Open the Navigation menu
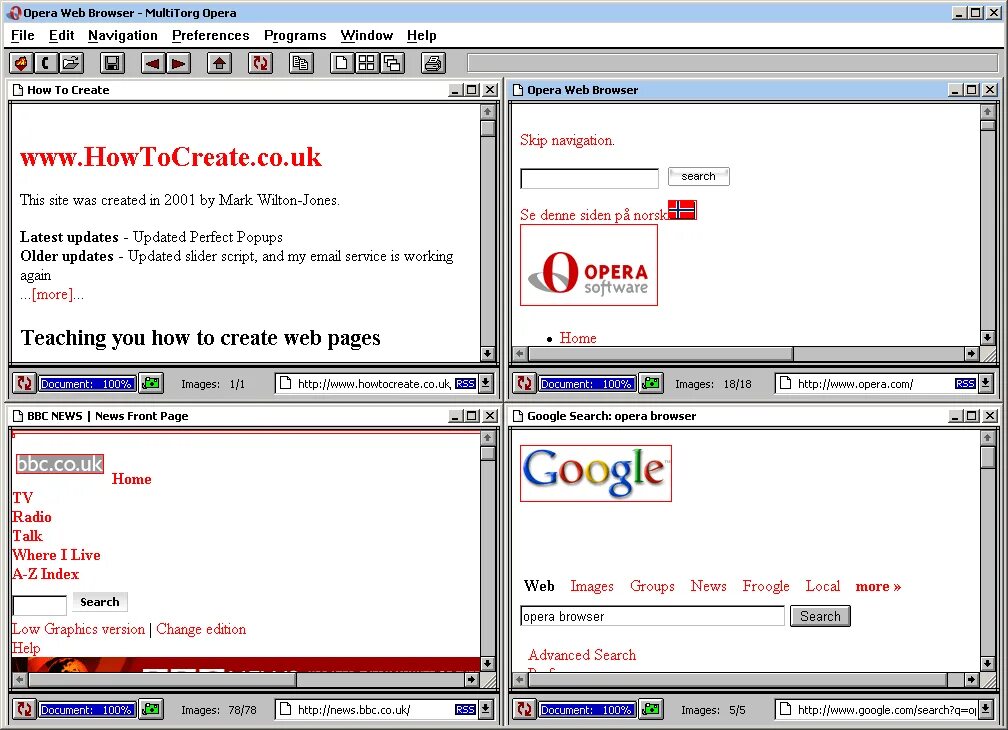1008x730 pixels. pos(123,35)
